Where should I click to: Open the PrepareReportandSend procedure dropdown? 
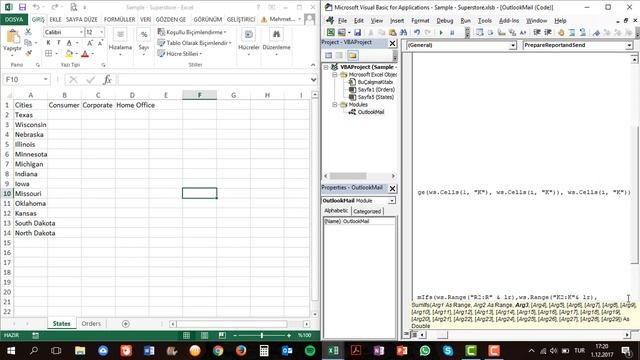629,45
